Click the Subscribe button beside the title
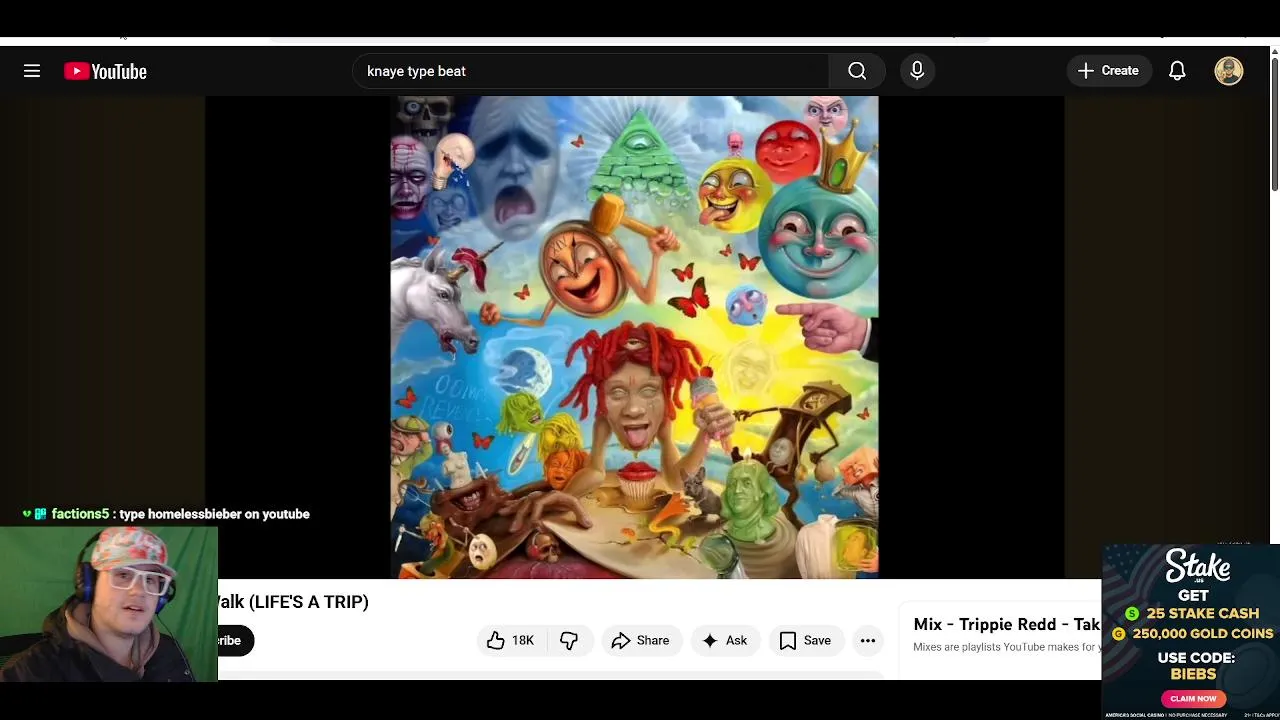The width and height of the screenshot is (1280, 720). click(236, 640)
